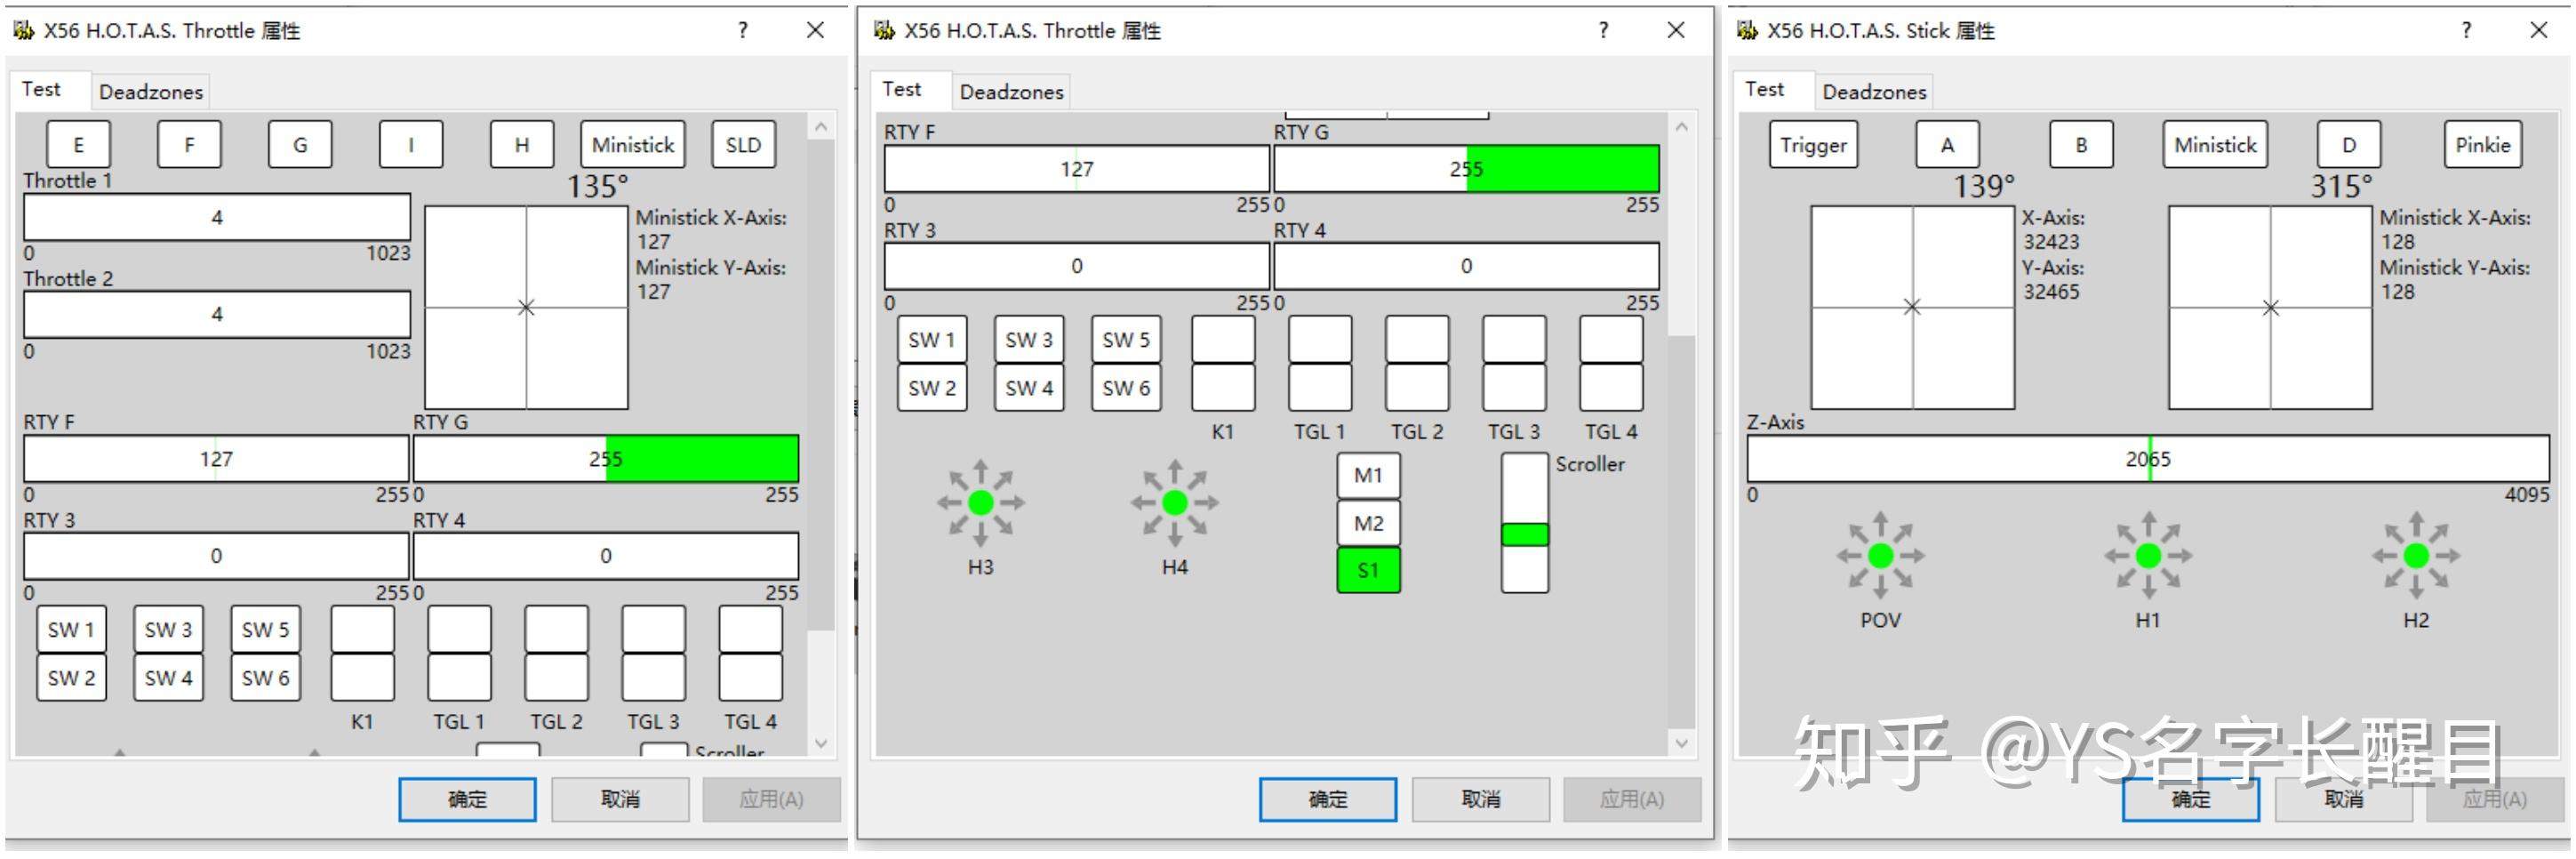Click scroll-up arrow in middle Throttle window
The height and width of the screenshot is (859, 2576).
point(1681,126)
